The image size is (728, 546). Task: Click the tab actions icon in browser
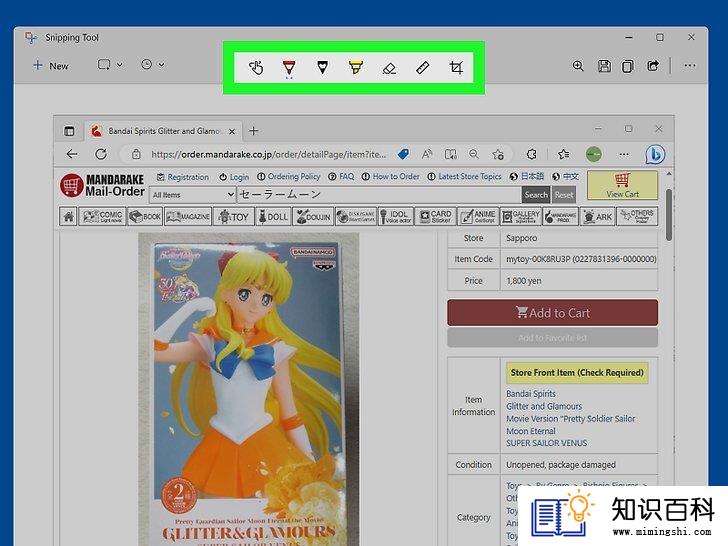point(69,131)
